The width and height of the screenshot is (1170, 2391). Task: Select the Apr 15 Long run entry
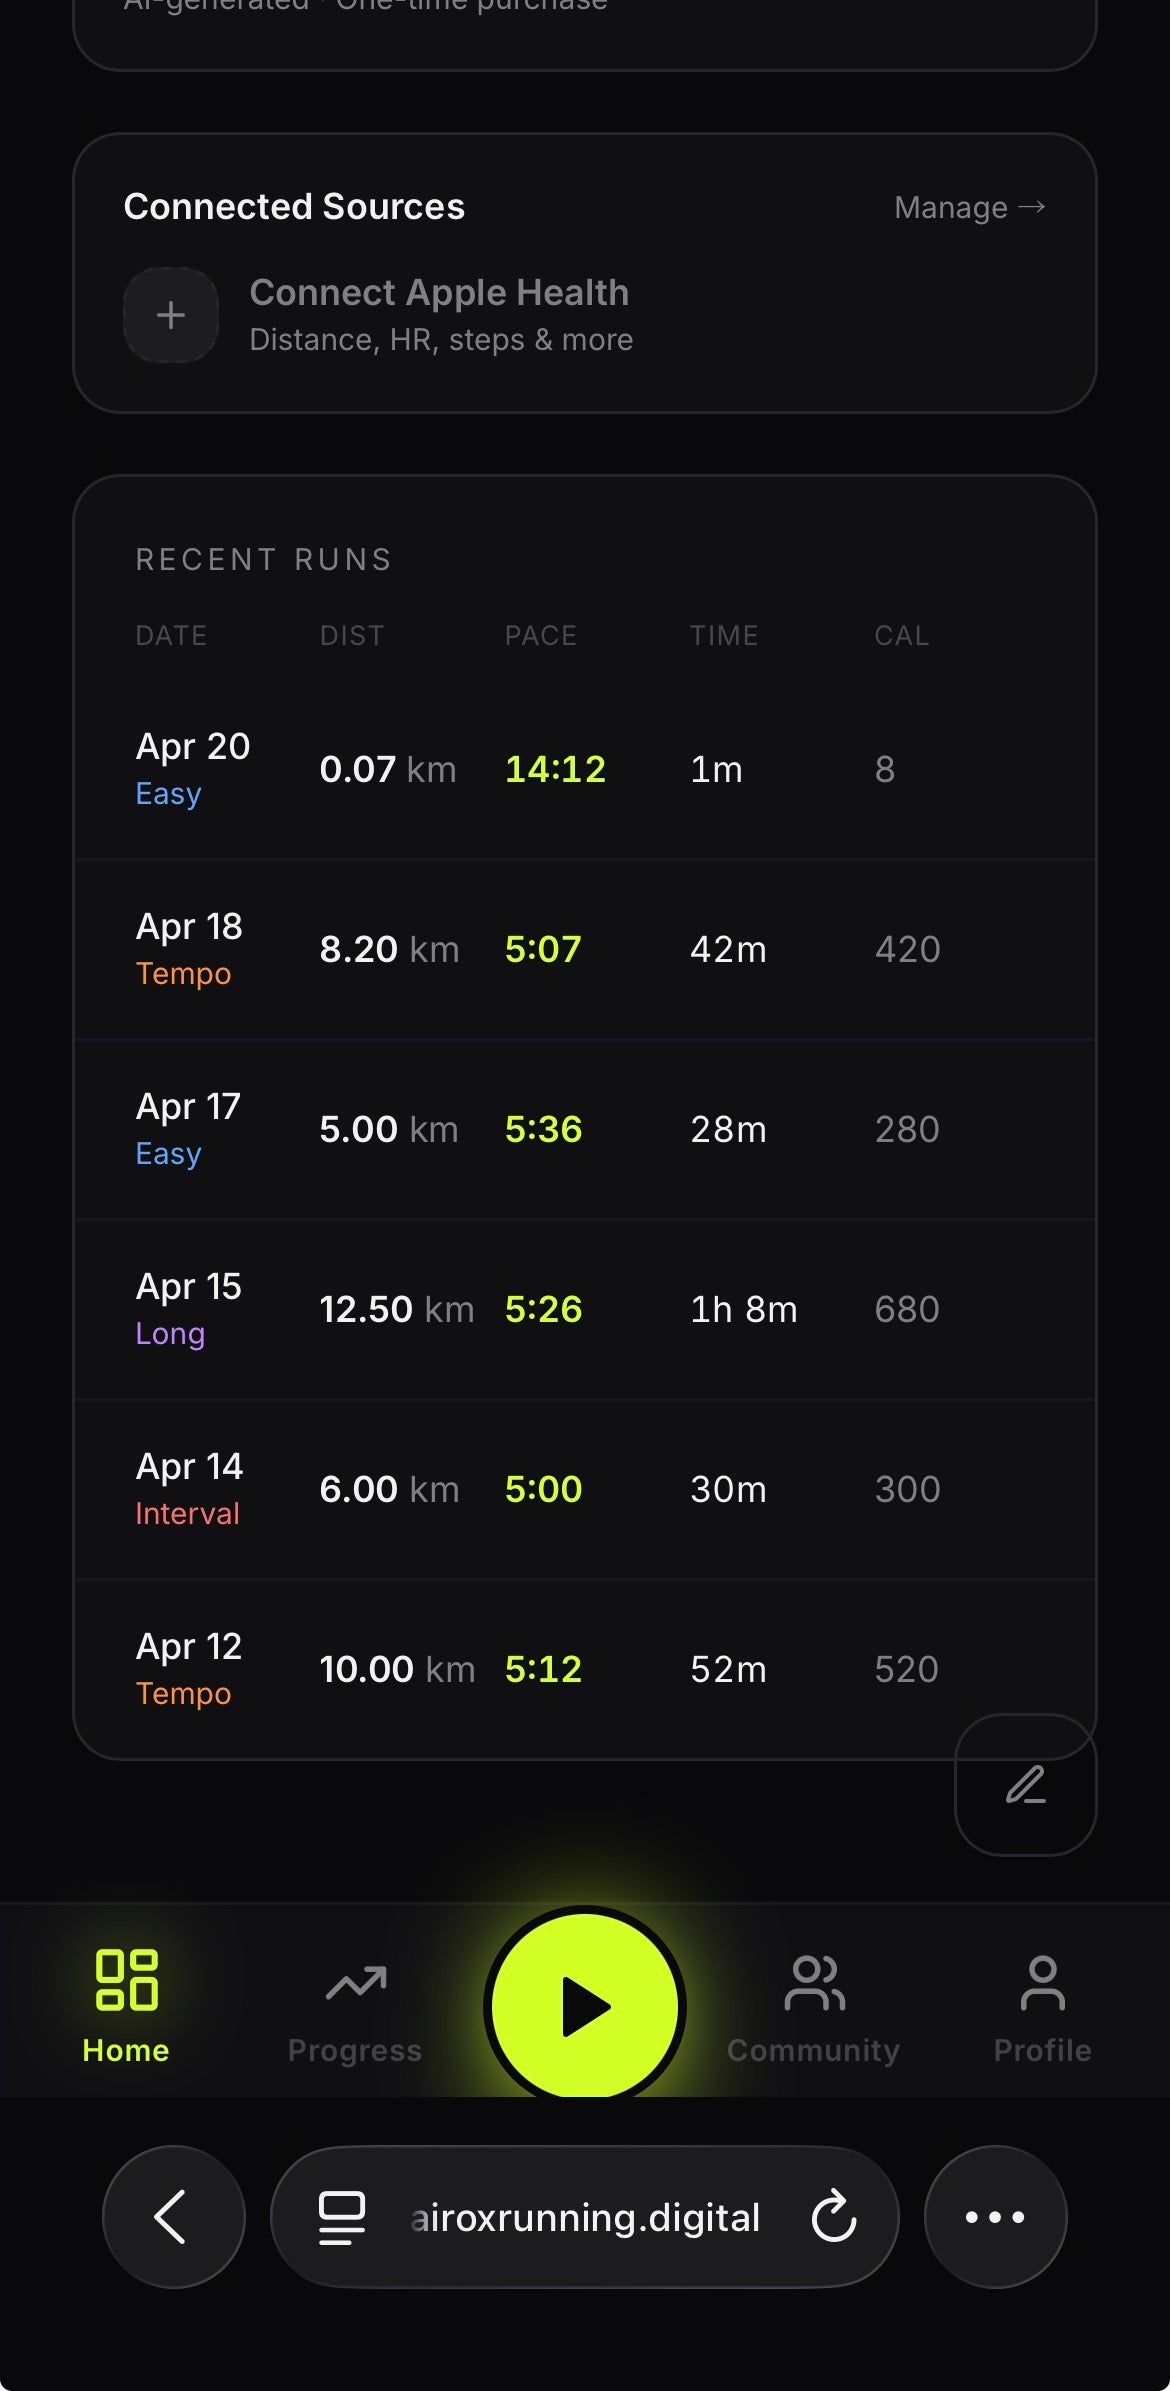point(585,1309)
